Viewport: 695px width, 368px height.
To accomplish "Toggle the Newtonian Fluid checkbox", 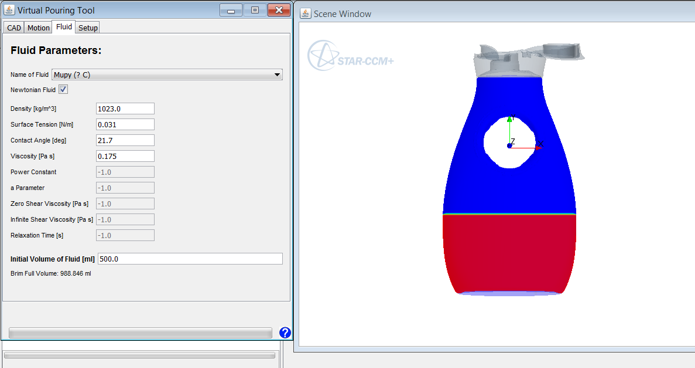I will point(63,90).
